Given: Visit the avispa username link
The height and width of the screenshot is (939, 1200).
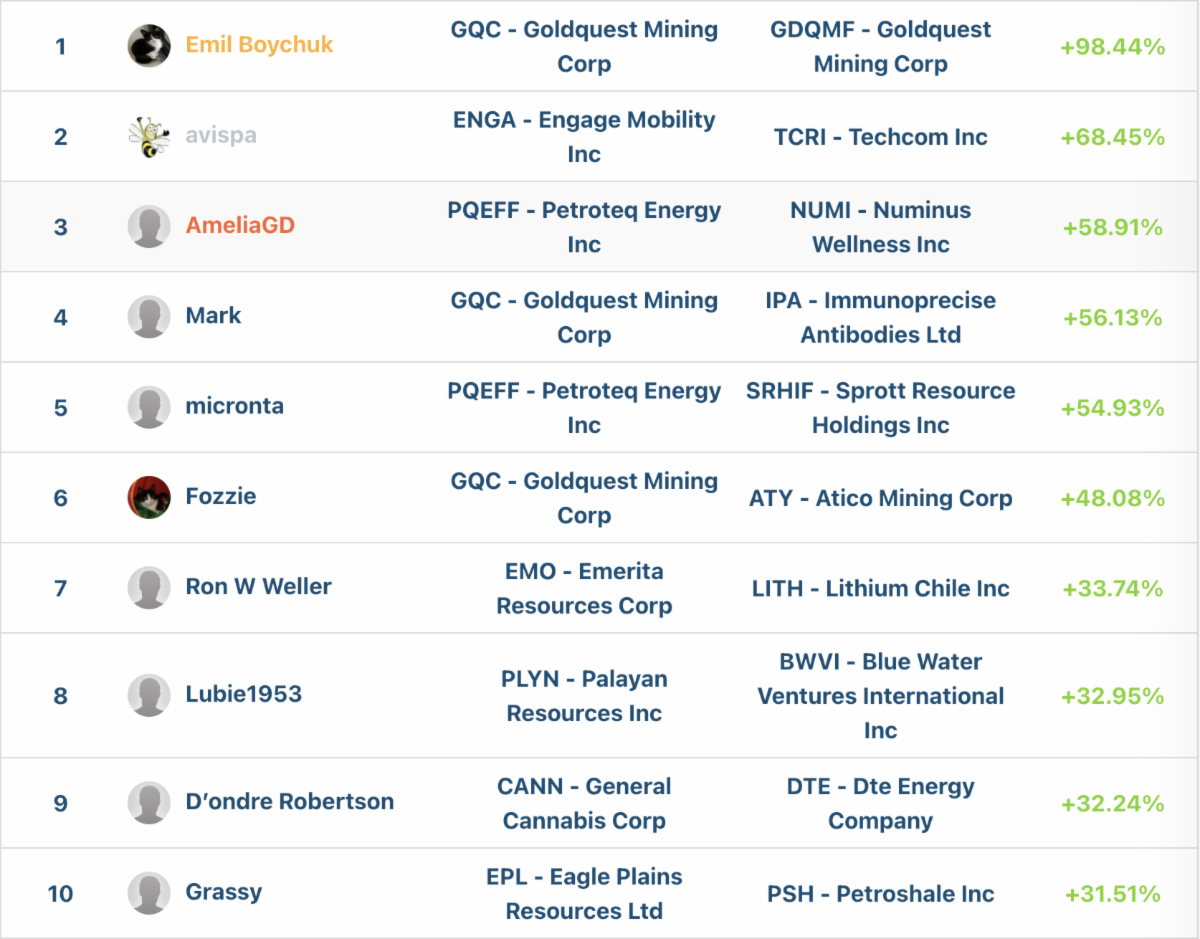Looking at the screenshot, I should click(x=221, y=136).
